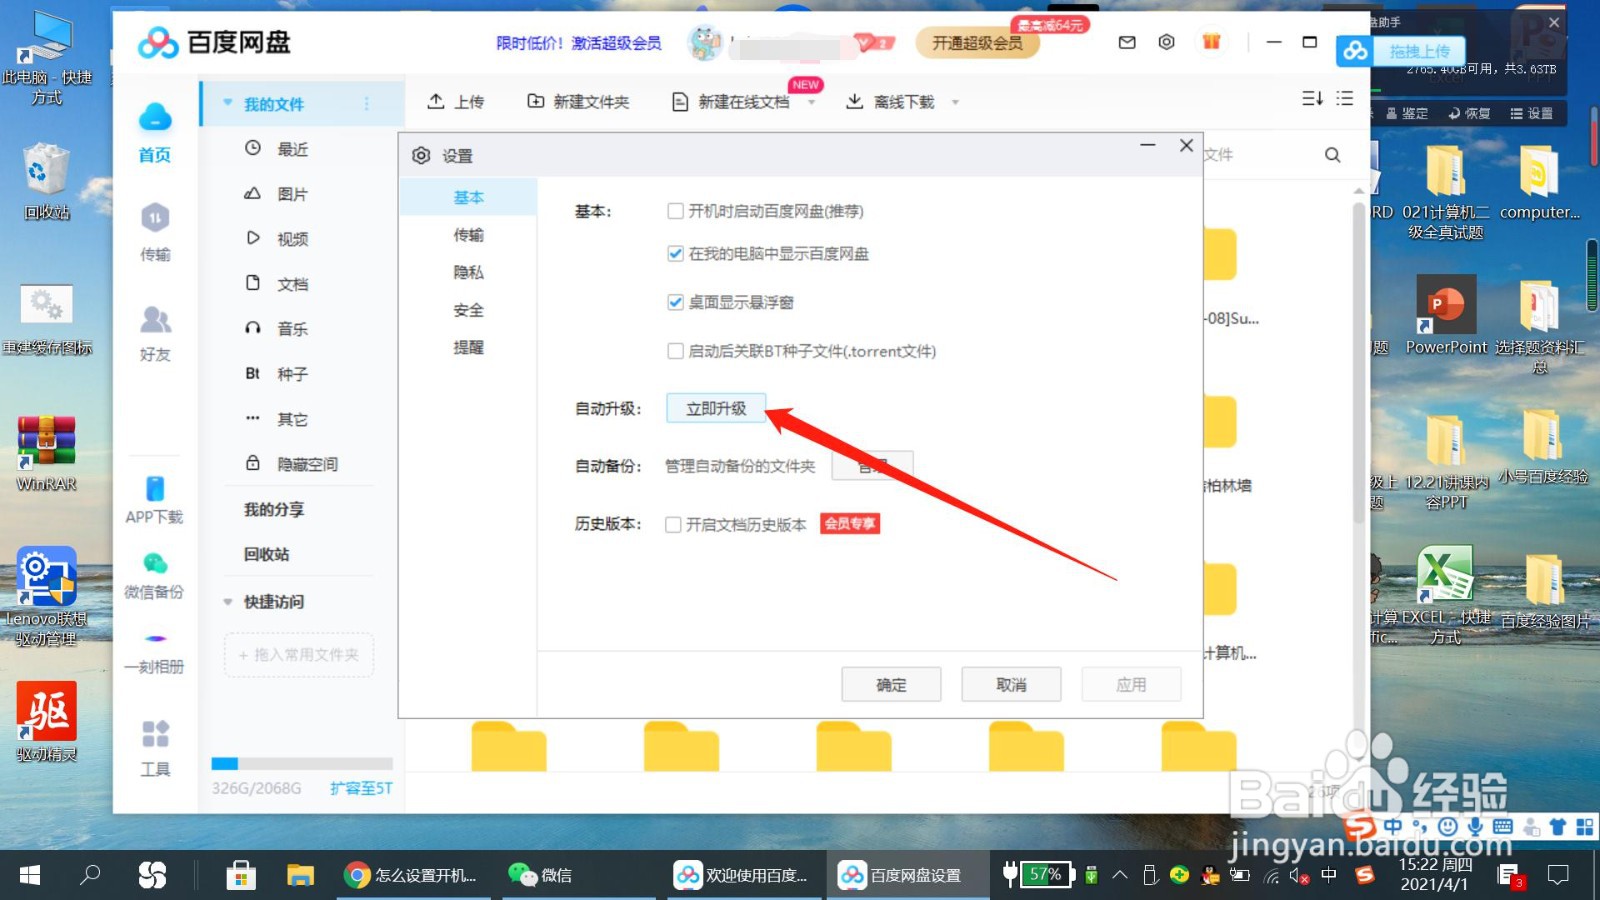The width and height of the screenshot is (1600, 900).
Task: Open 视频 category in sidebar
Action: (277, 238)
